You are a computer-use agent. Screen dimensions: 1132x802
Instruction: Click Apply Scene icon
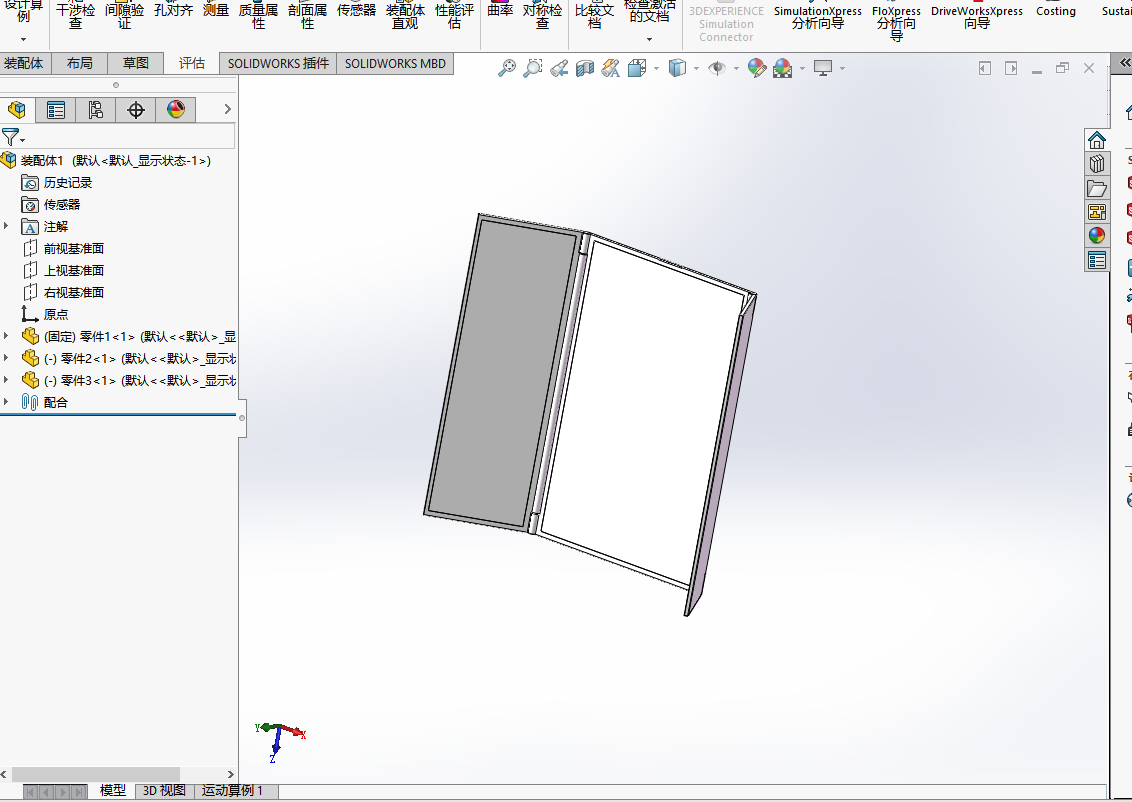(x=783, y=68)
